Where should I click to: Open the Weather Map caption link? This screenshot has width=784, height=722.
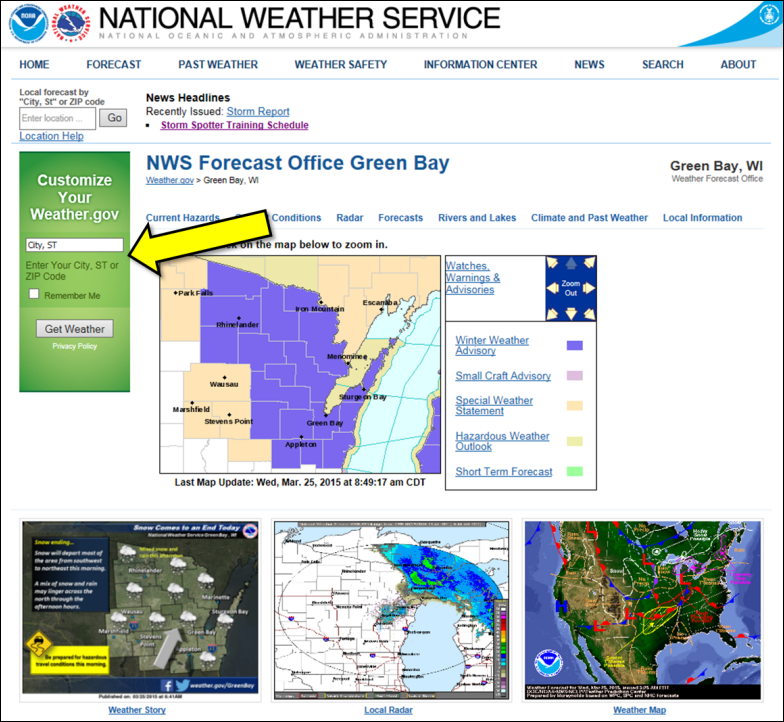(640, 710)
